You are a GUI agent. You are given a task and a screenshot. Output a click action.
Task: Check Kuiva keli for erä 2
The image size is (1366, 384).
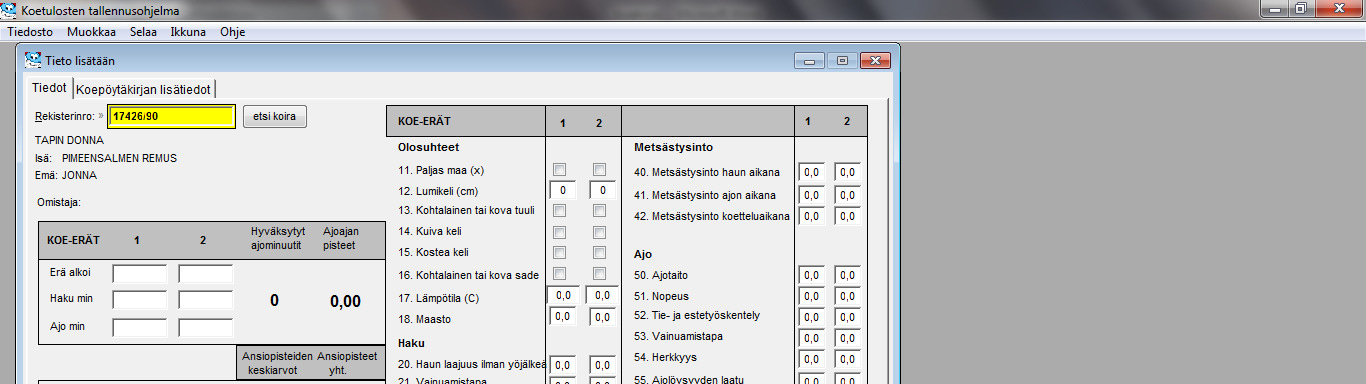coord(599,231)
